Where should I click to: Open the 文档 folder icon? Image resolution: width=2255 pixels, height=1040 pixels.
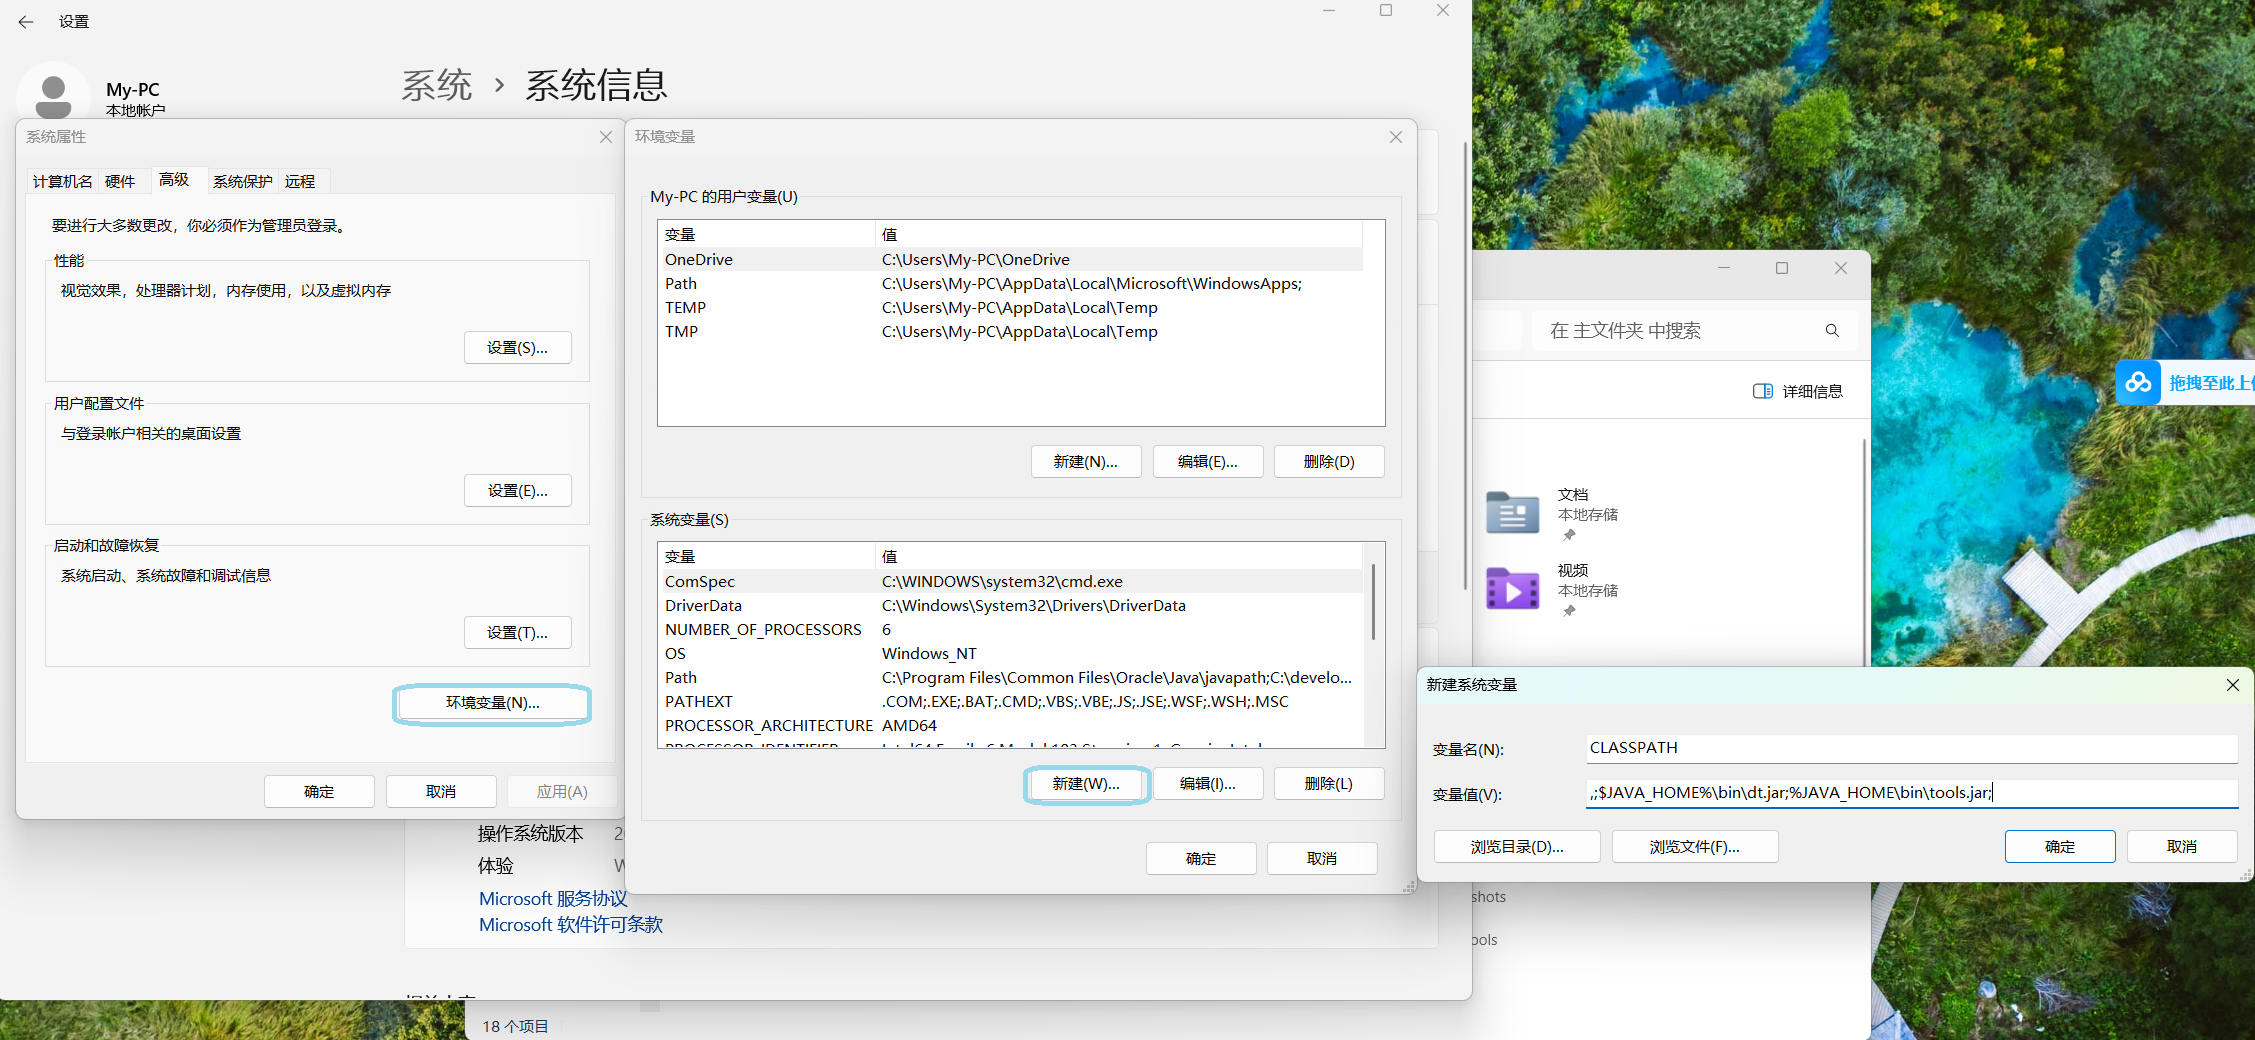(x=1513, y=513)
